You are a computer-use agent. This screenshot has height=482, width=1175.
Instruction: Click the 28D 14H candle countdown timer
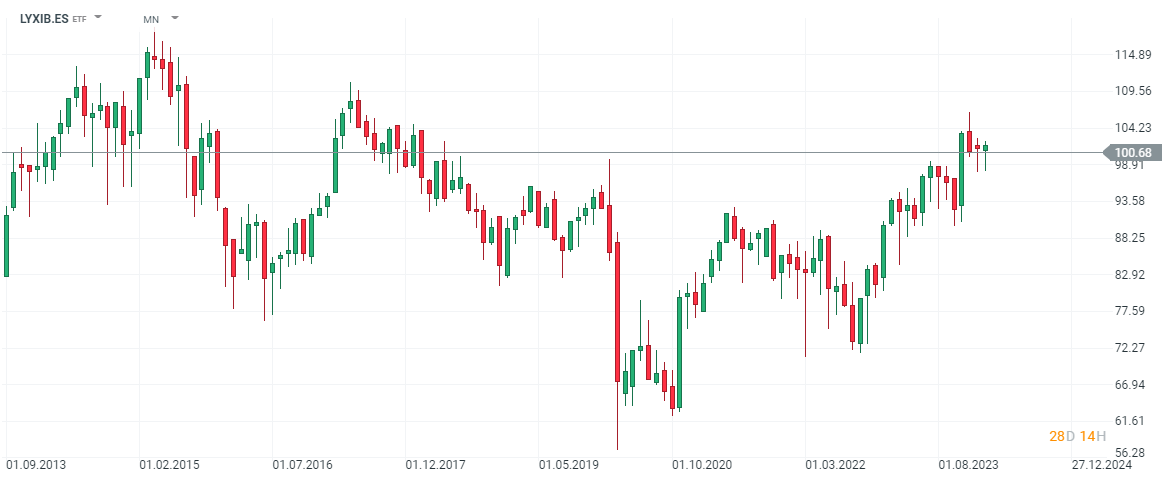click(1074, 436)
